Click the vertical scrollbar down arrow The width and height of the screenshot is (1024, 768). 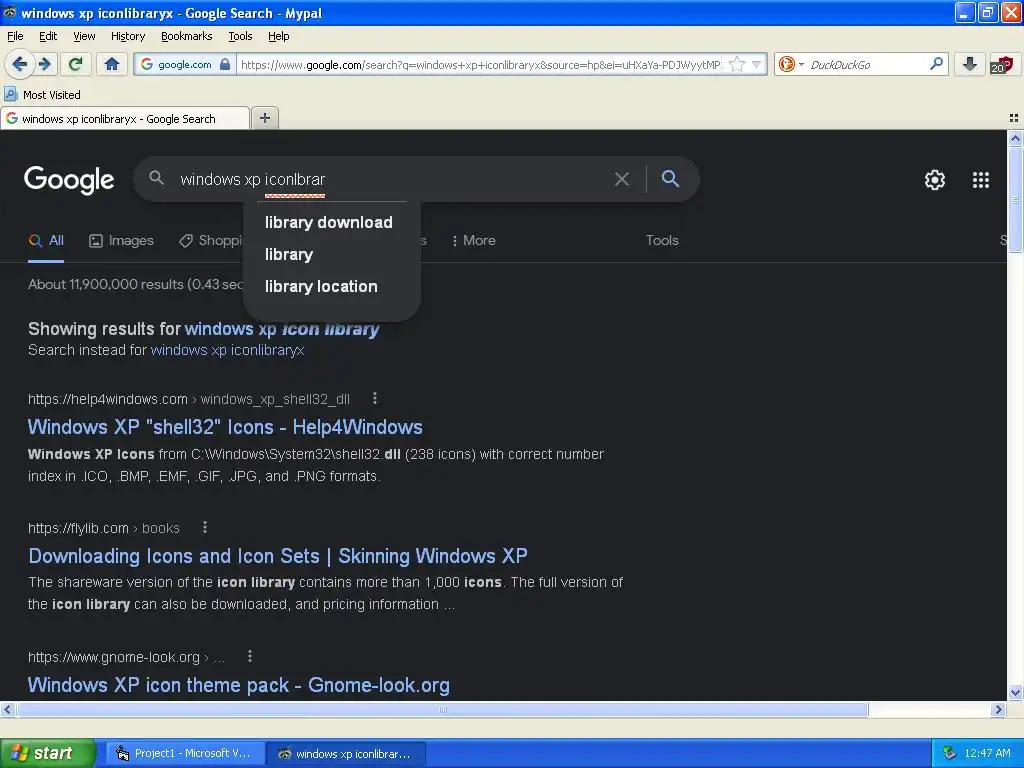pyautogui.click(x=1015, y=692)
